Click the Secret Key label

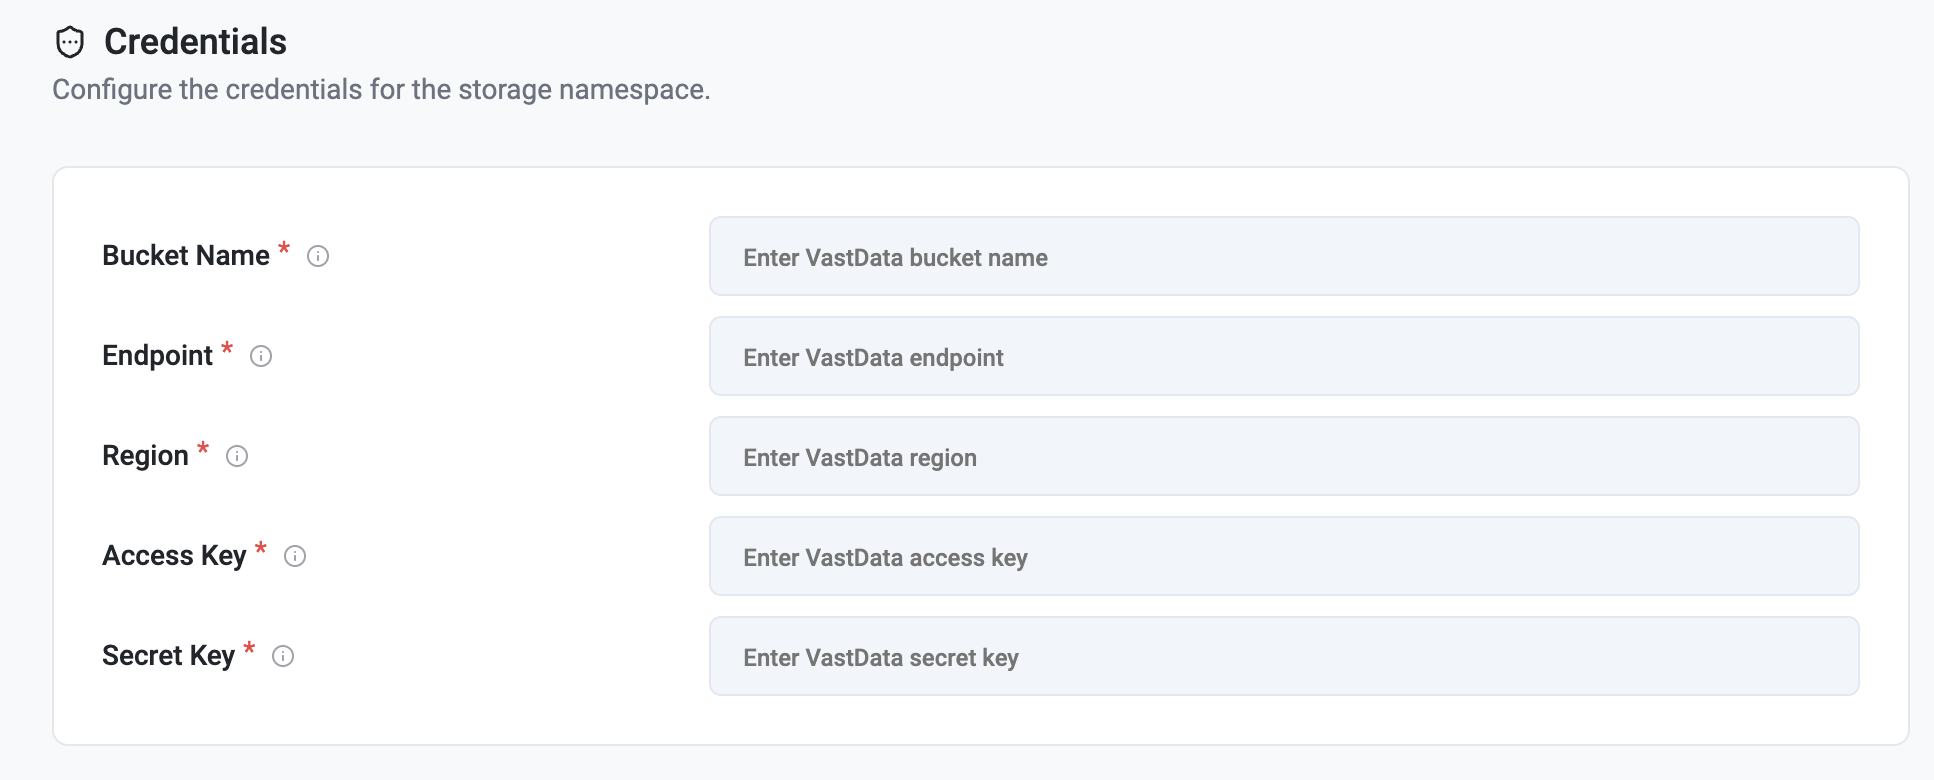click(x=168, y=656)
